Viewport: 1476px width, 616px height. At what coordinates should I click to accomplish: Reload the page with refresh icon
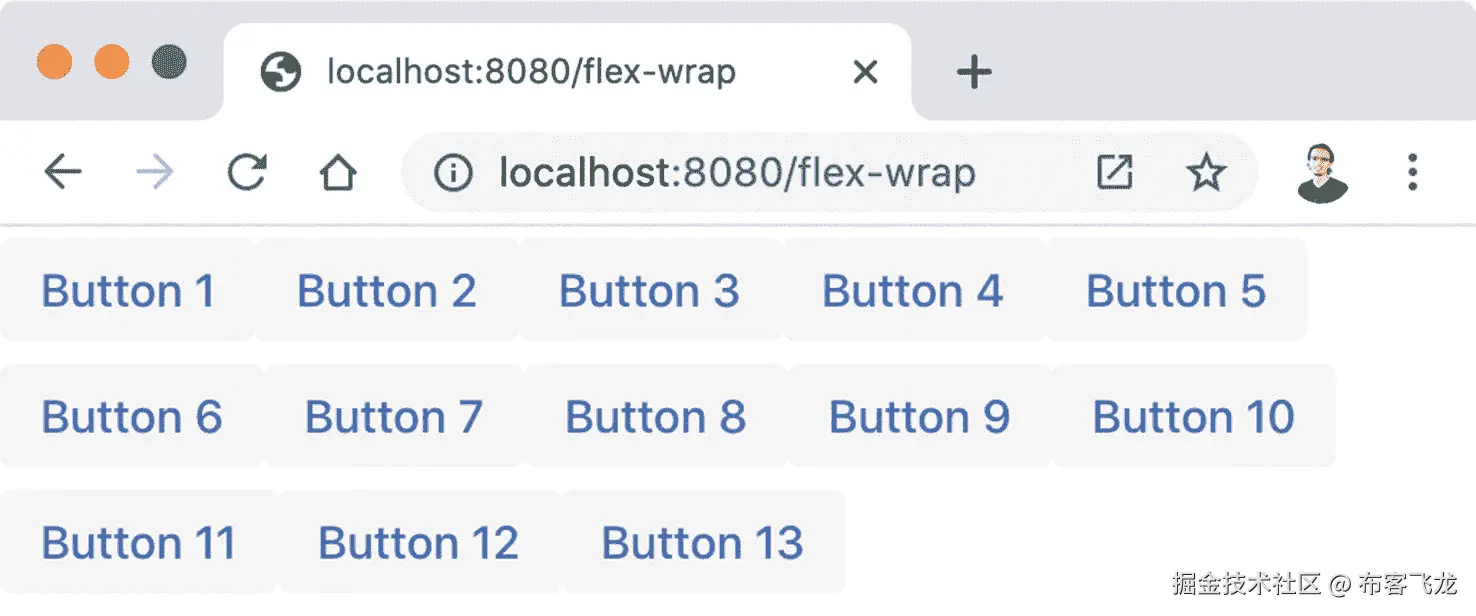[246, 173]
